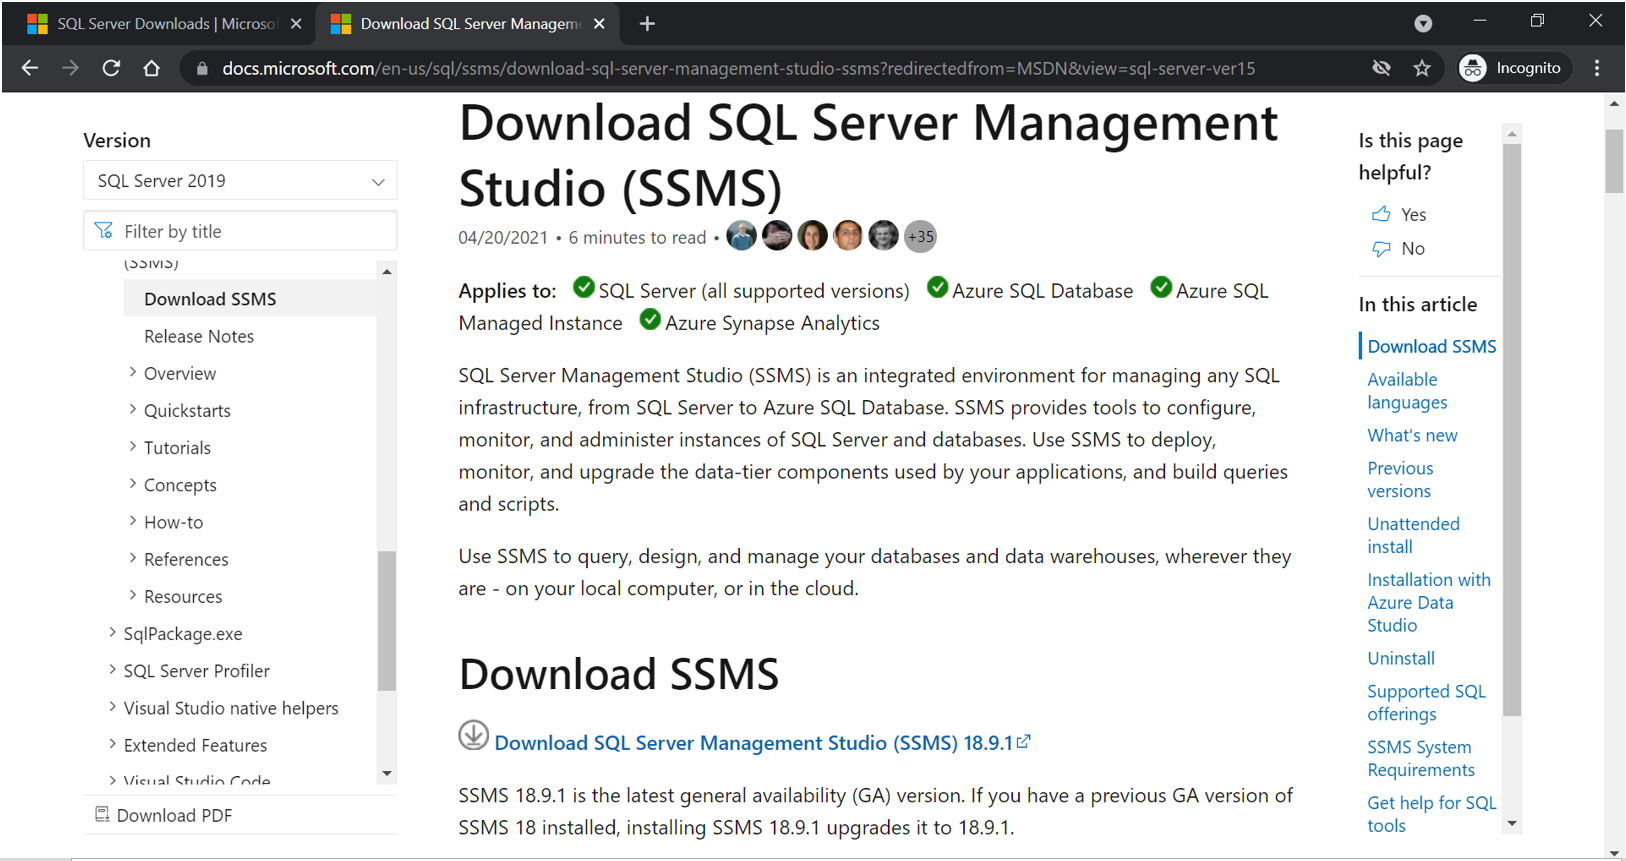Click the filter funnel icon
Viewport: 1626px width, 861px height.
(104, 231)
